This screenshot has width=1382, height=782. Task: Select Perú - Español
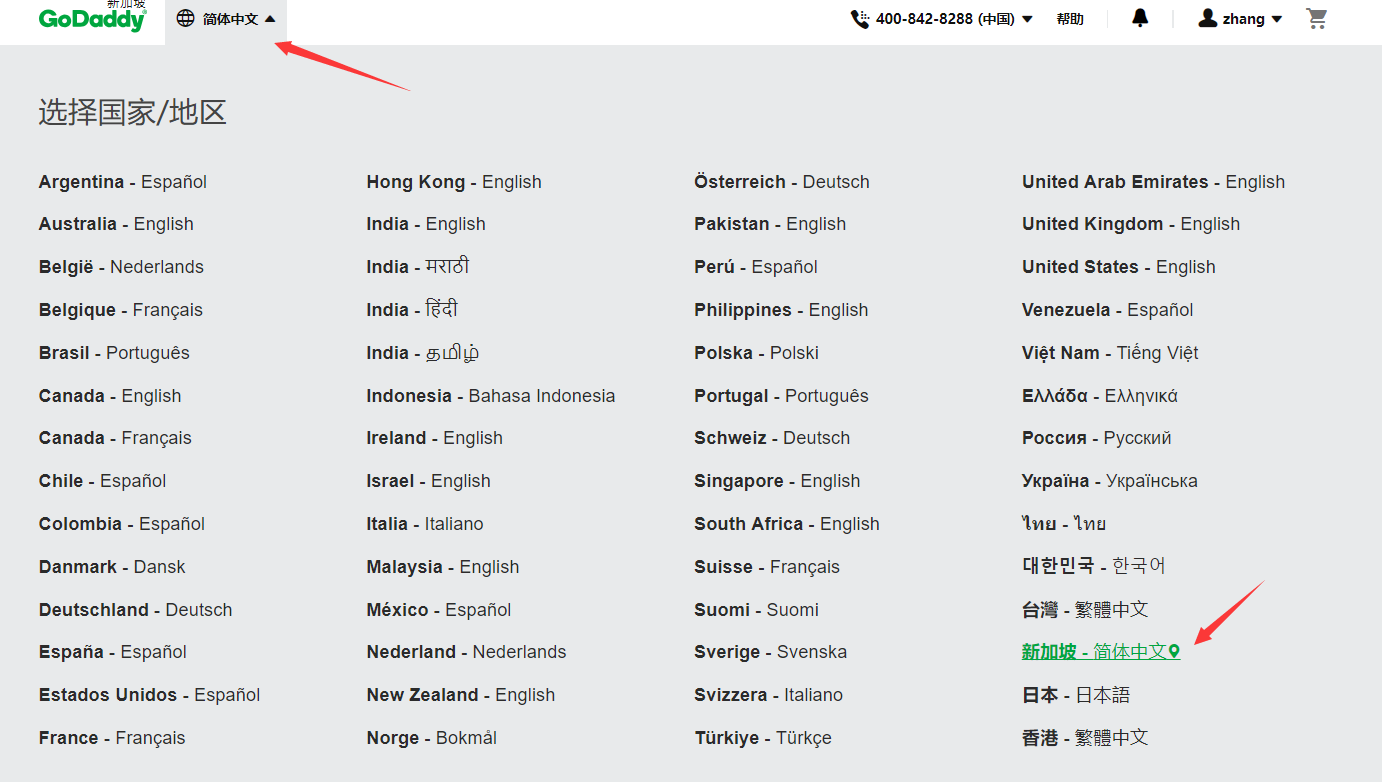(756, 267)
